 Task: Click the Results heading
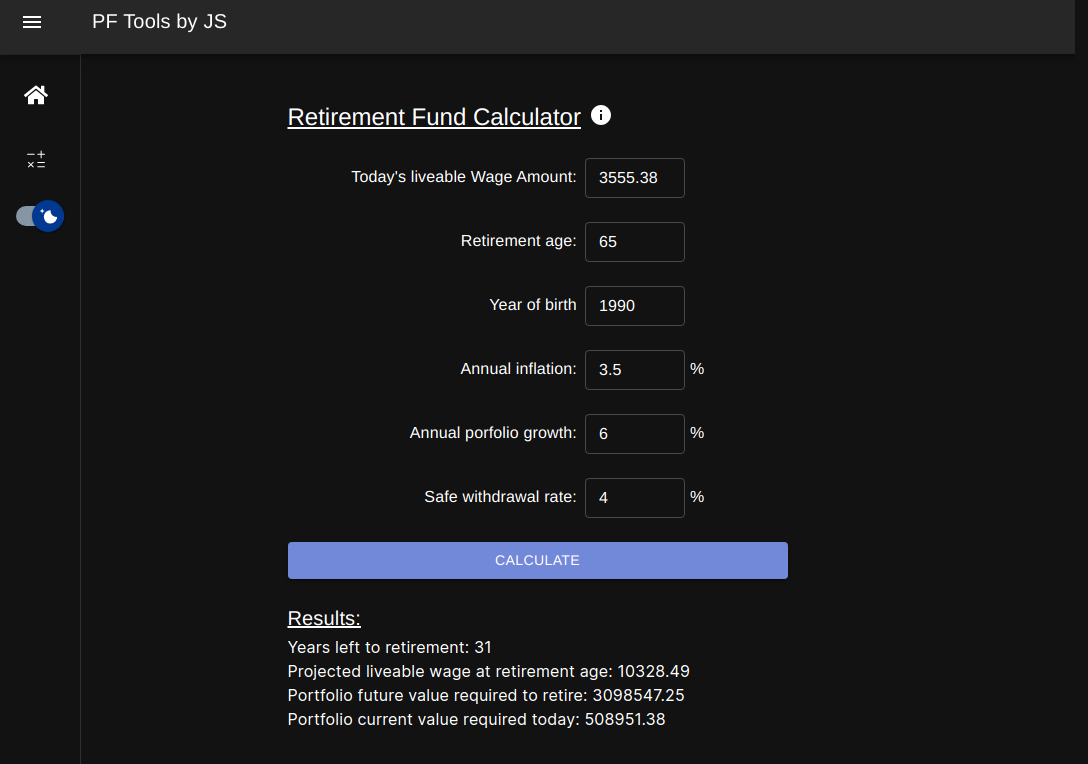pyautogui.click(x=323, y=618)
